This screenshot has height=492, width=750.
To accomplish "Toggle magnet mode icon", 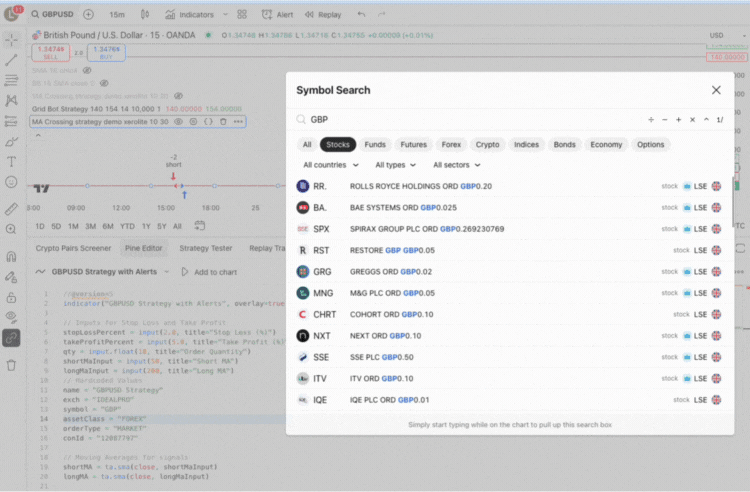I will (x=11, y=257).
